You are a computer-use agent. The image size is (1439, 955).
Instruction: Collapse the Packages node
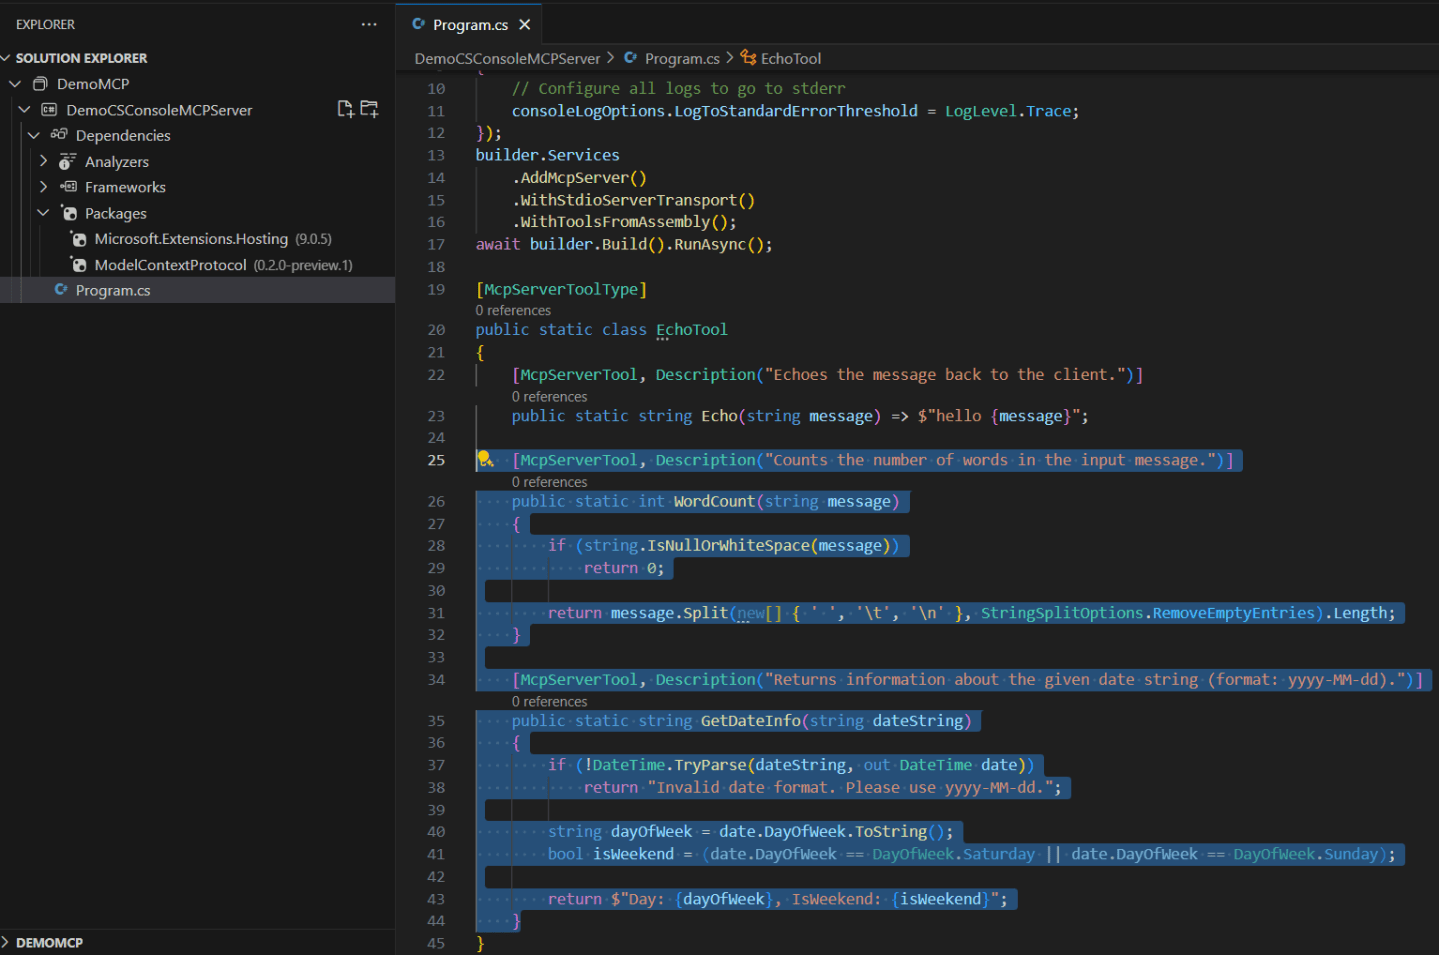pos(43,213)
